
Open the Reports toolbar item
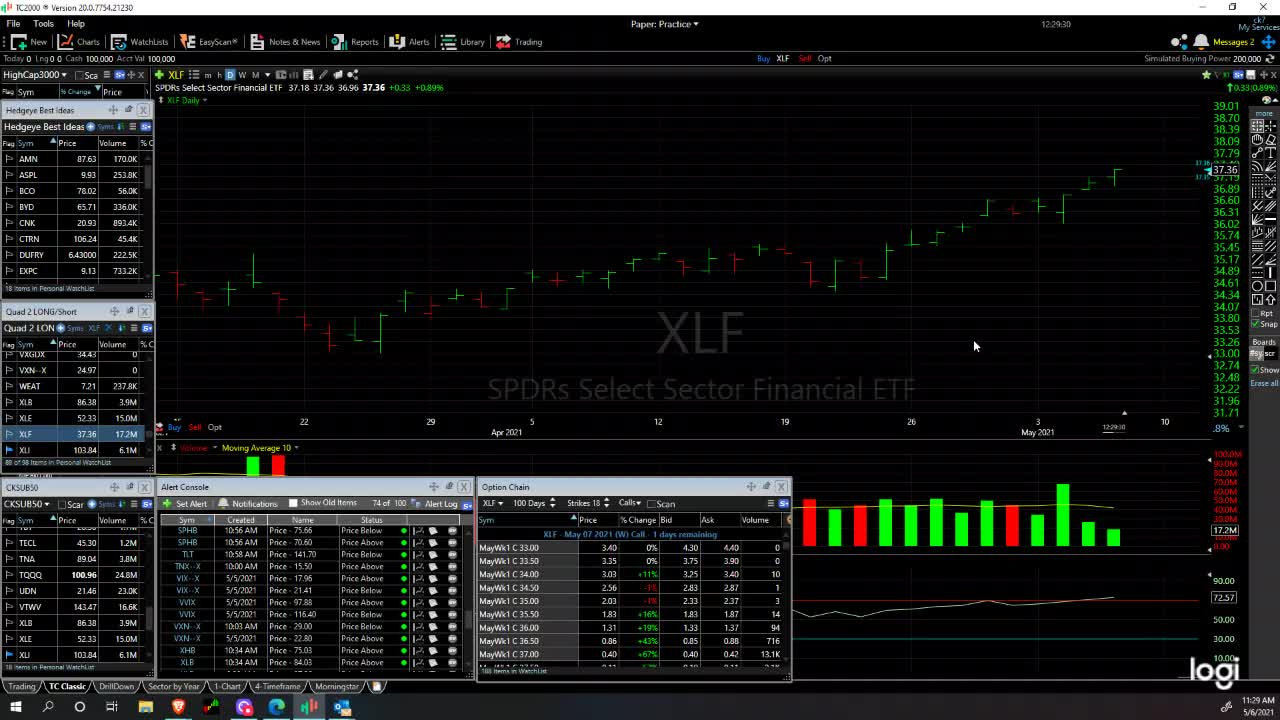[355, 42]
